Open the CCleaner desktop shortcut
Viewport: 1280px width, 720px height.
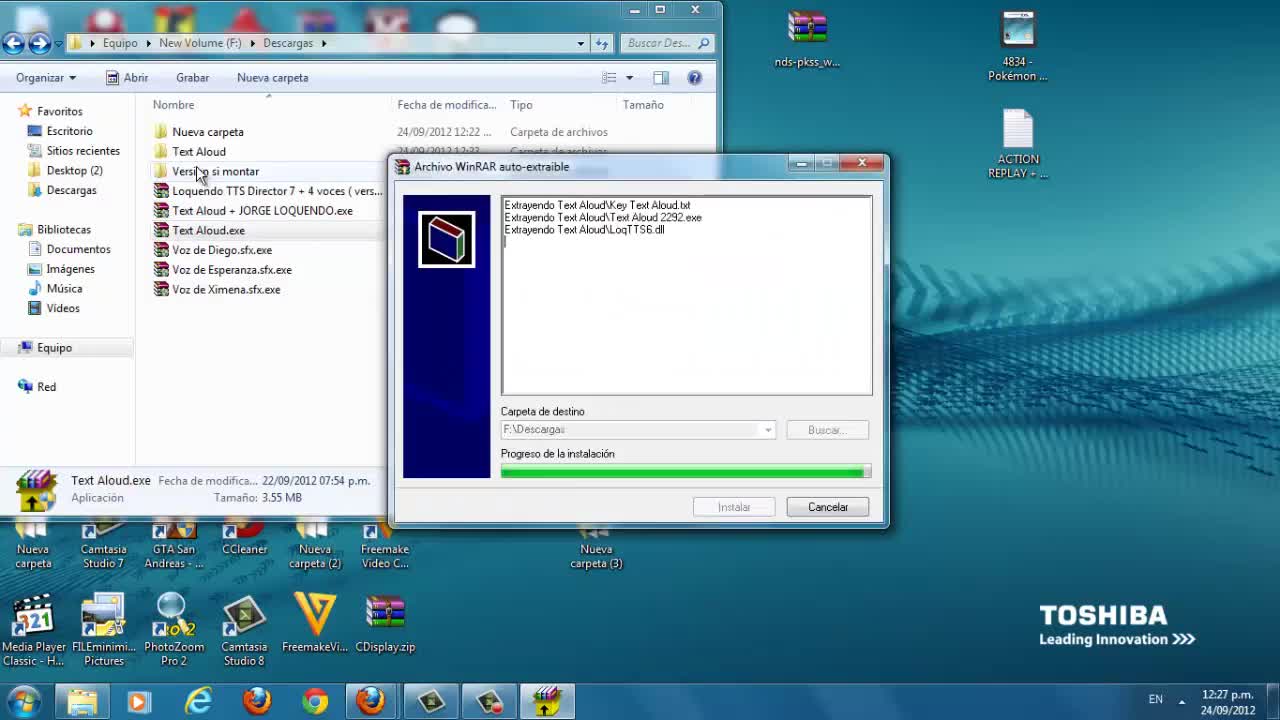tap(244, 545)
